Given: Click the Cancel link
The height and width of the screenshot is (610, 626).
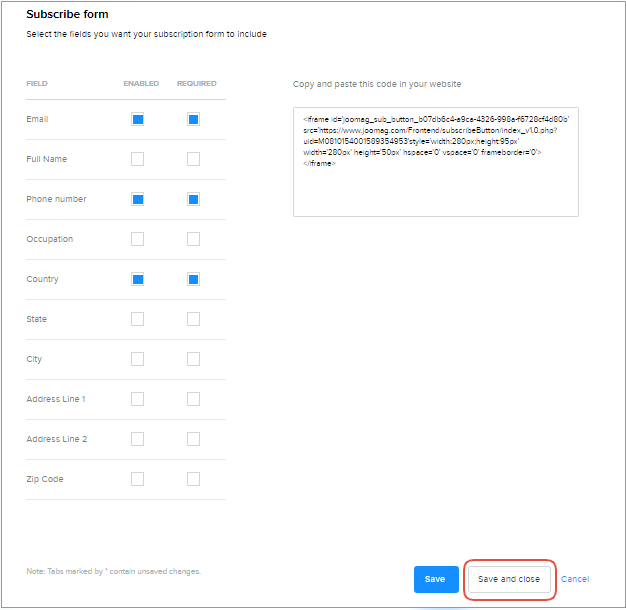Looking at the screenshot, I should [x=575, y=579].
